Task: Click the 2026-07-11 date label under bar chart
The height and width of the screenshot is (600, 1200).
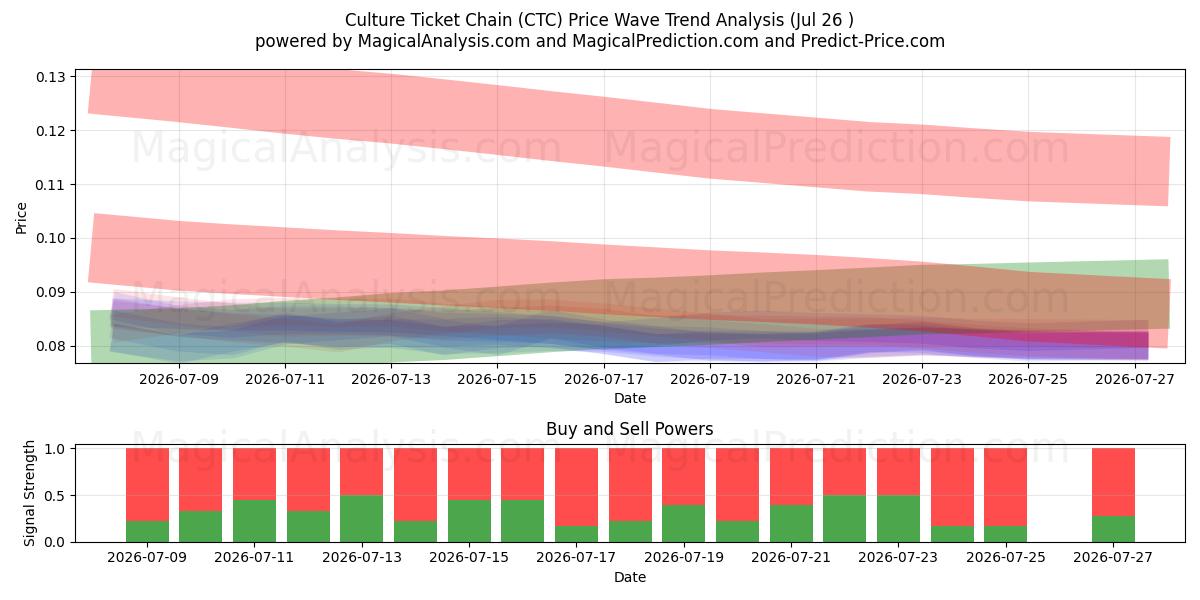Action: pyautogui.click(x=254, y=558)
